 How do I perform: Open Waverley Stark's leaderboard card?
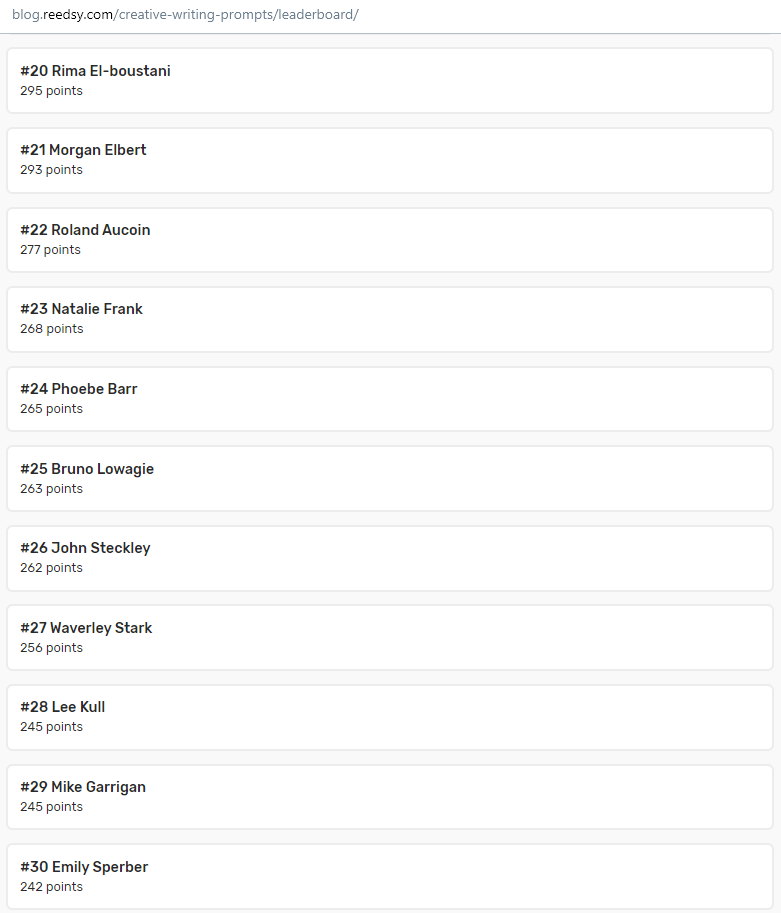pyautogui.click(x=390, y=638)
